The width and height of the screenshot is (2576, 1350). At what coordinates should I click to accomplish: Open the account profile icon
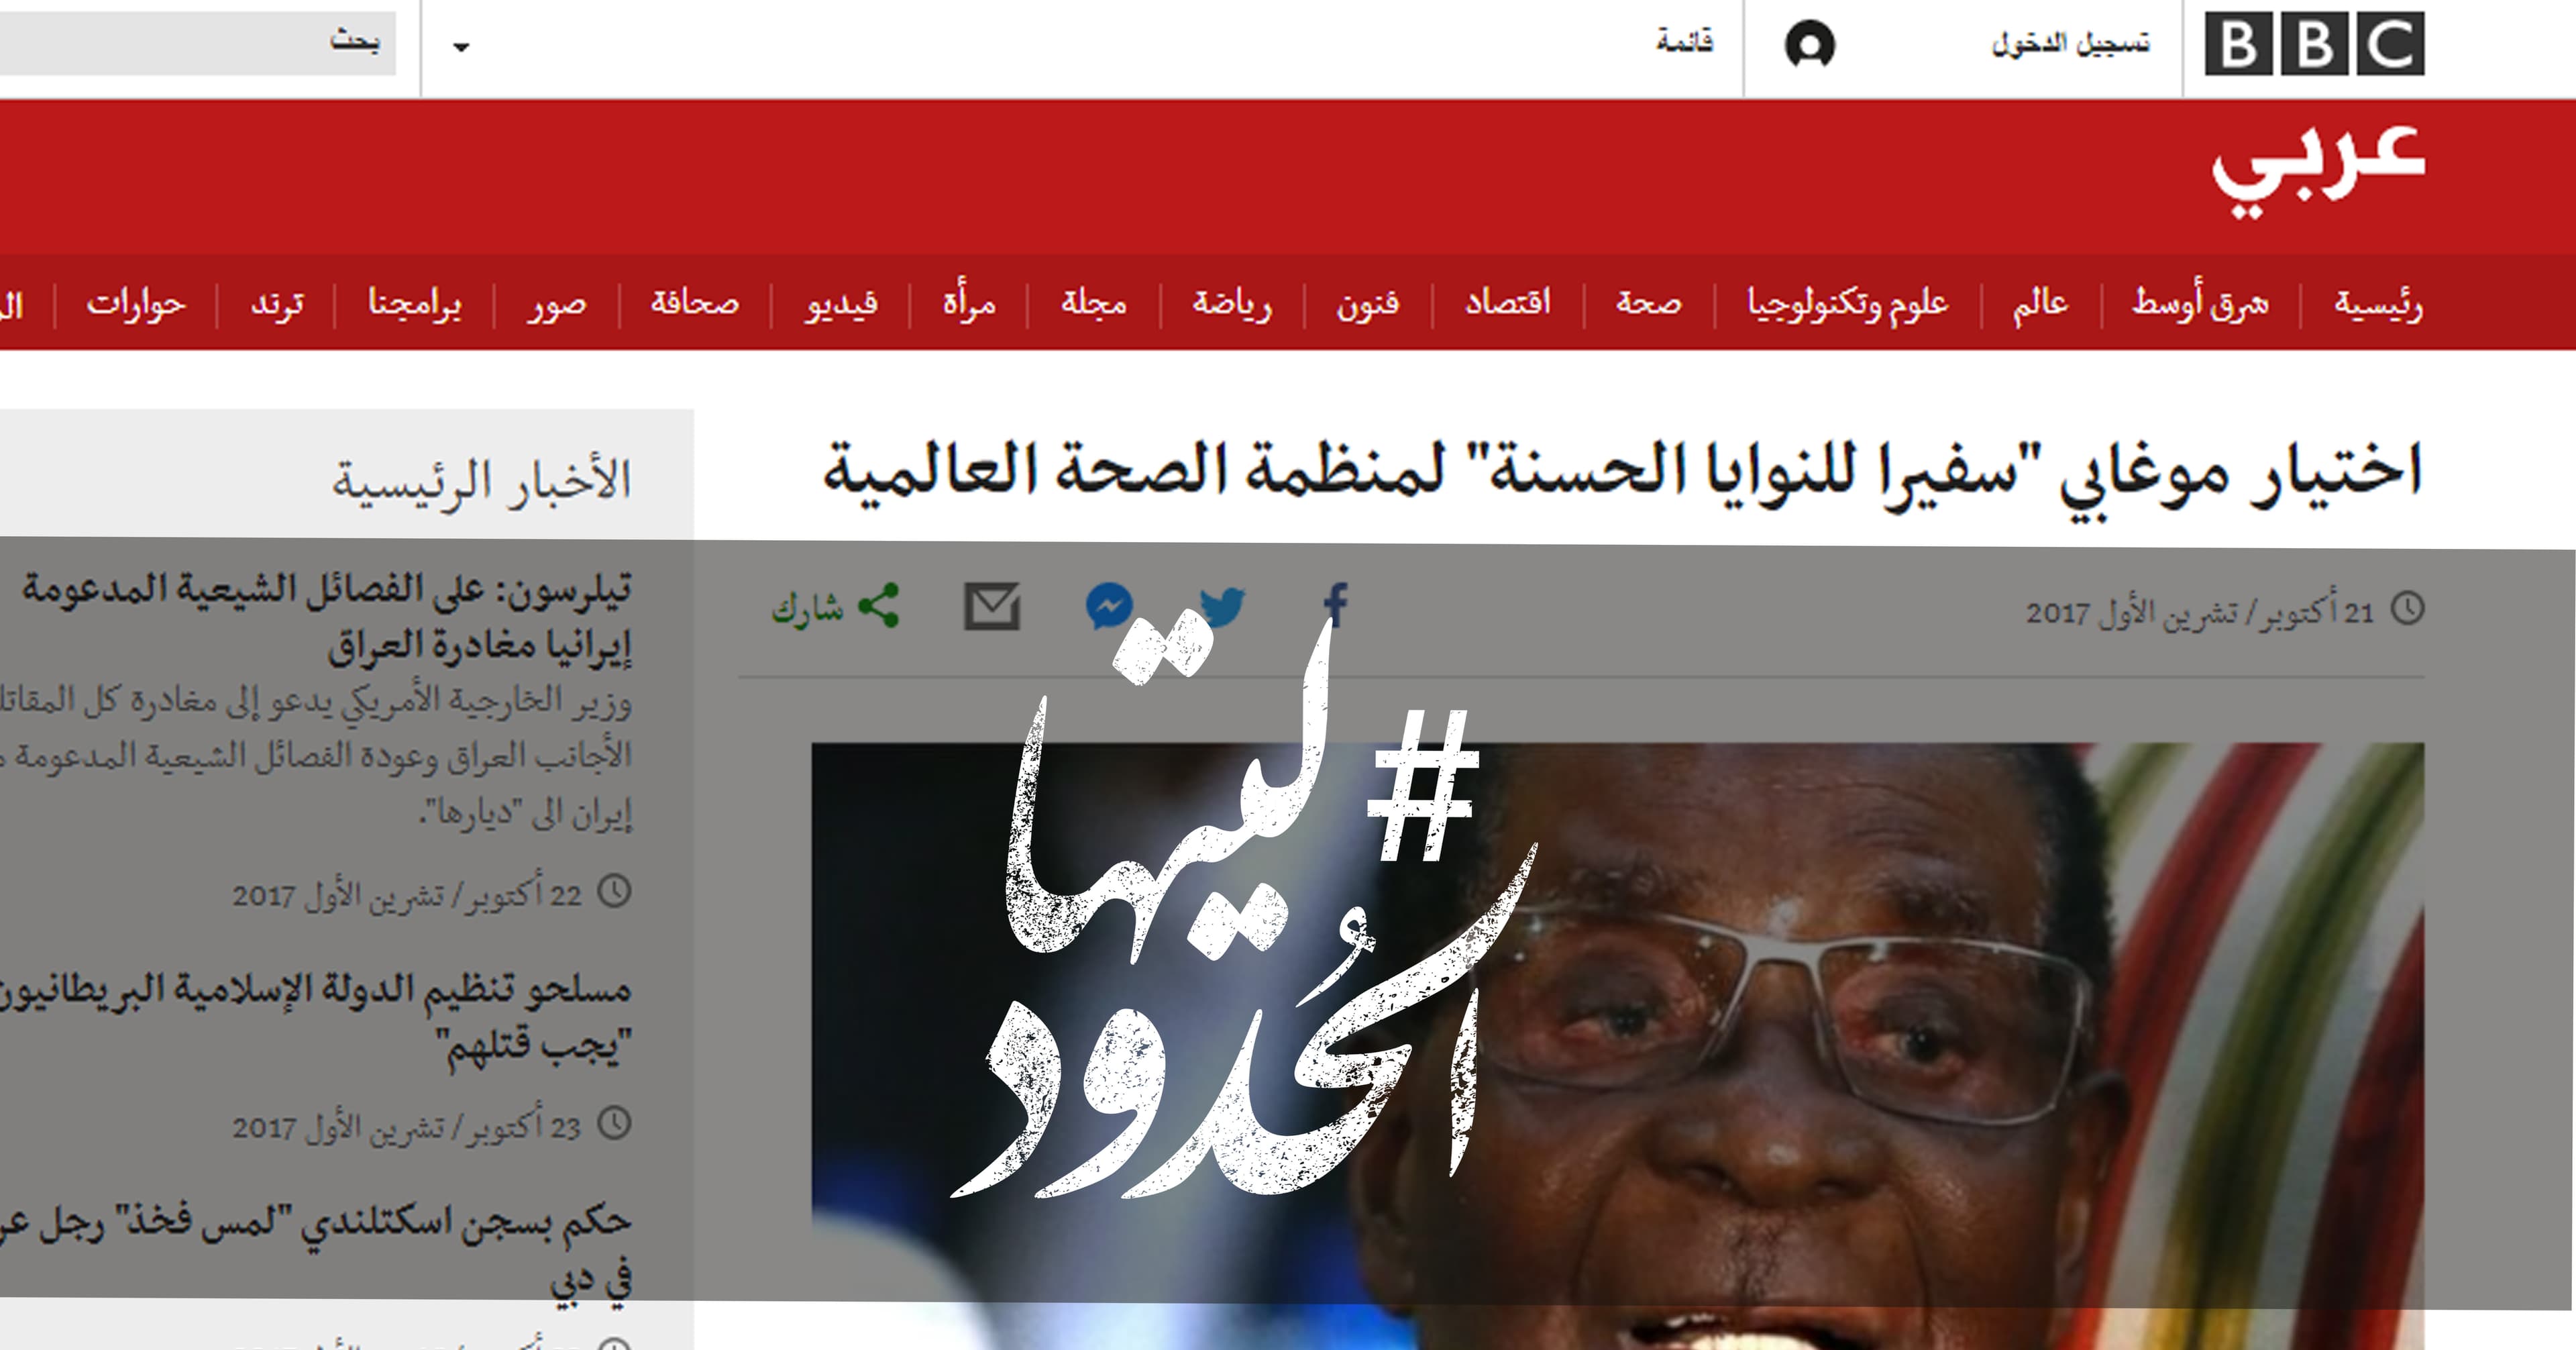pyautogui.click(x=1809, y=45)
